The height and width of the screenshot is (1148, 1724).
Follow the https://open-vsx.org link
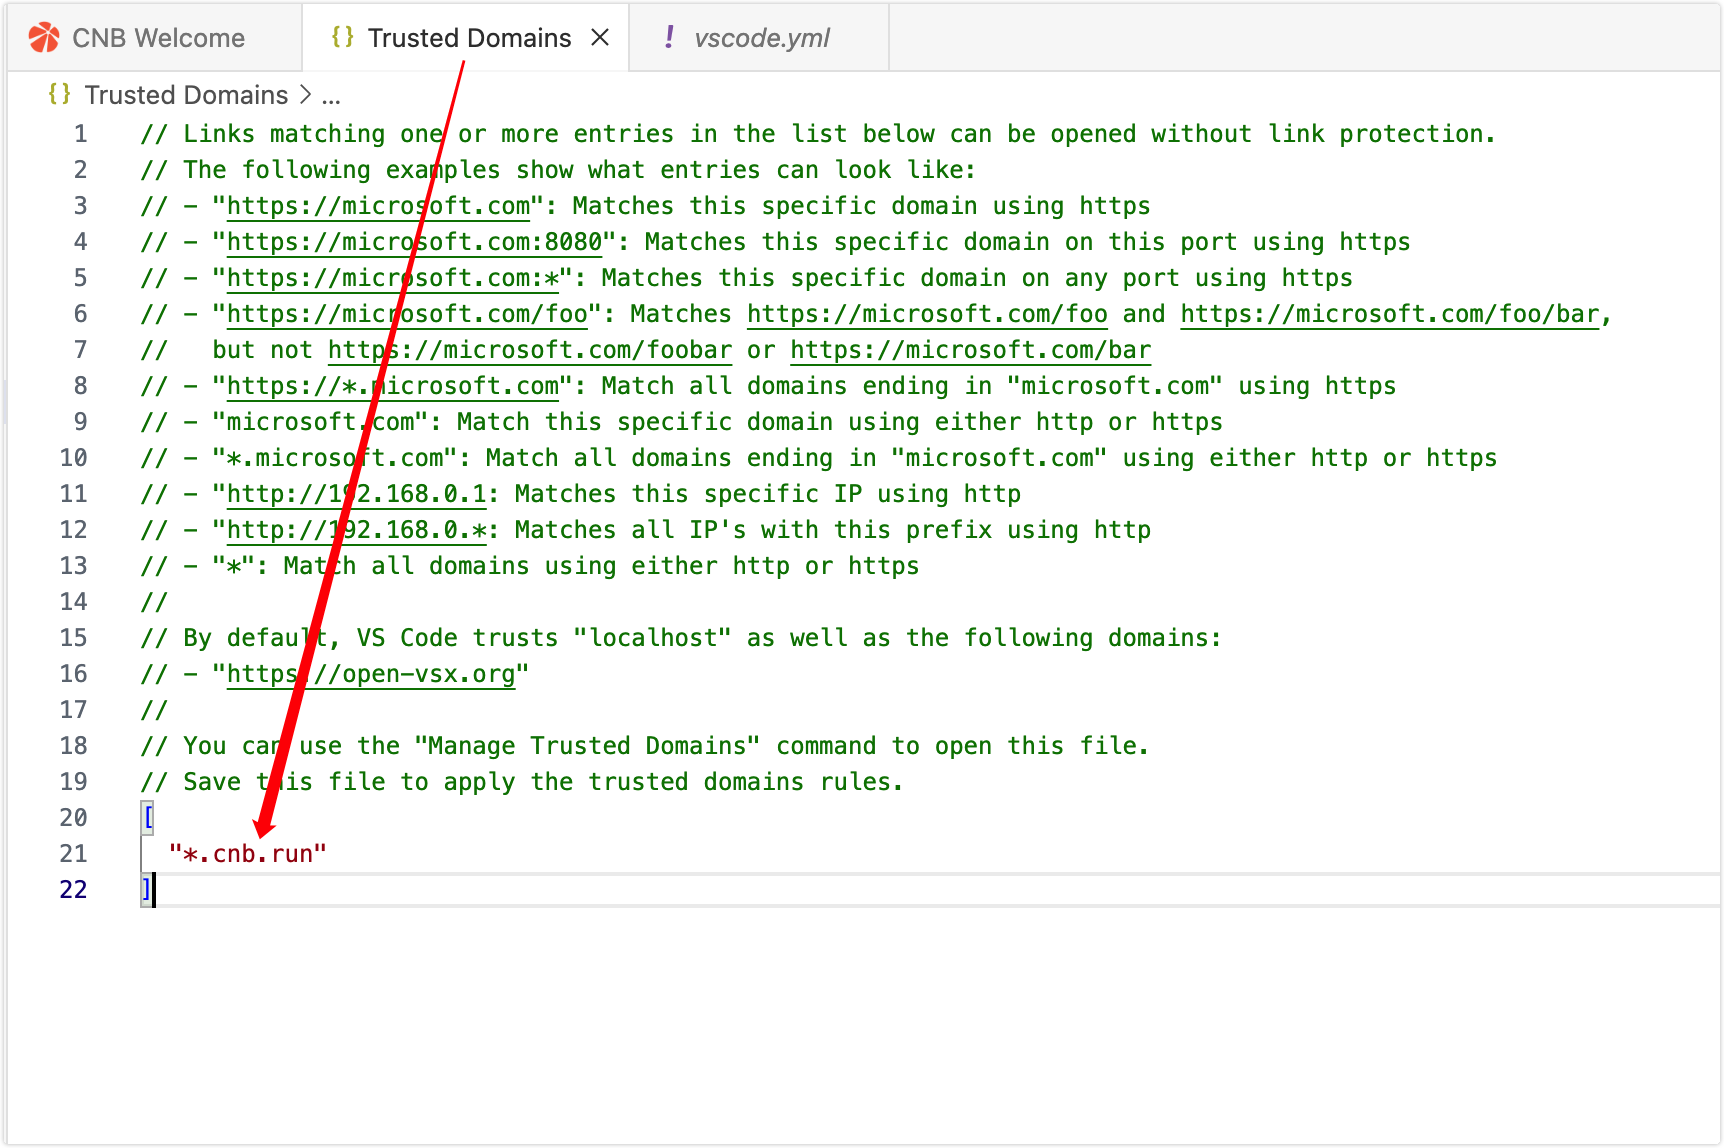click(x=370, y=674)
